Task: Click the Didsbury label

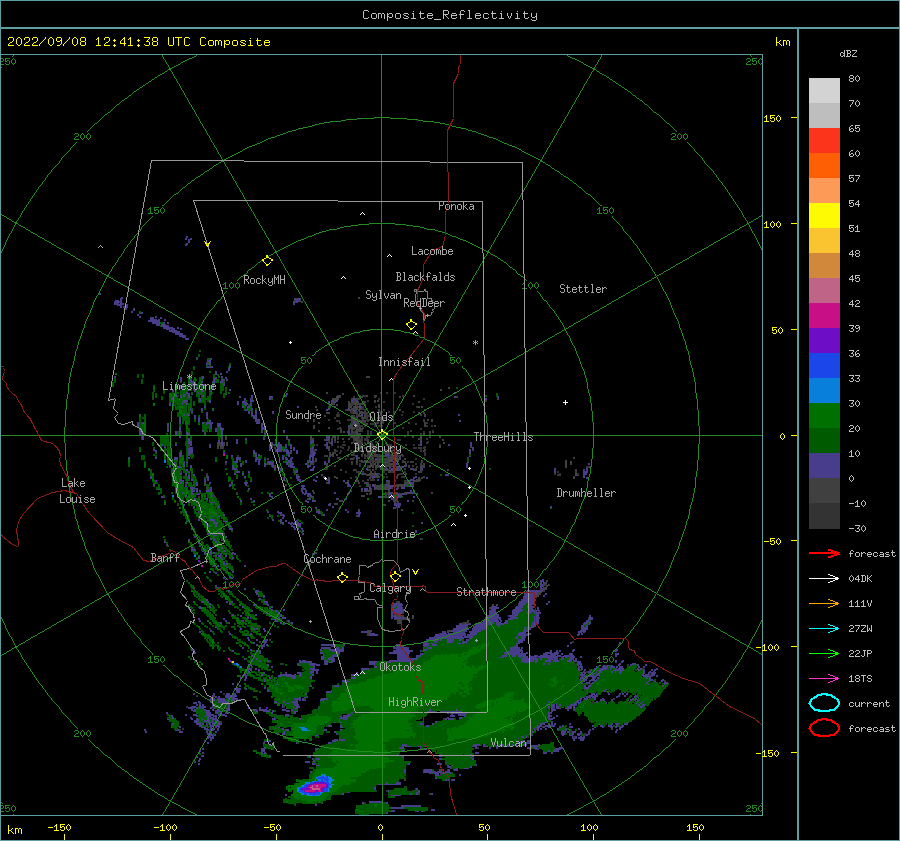Action: (378, 448)
